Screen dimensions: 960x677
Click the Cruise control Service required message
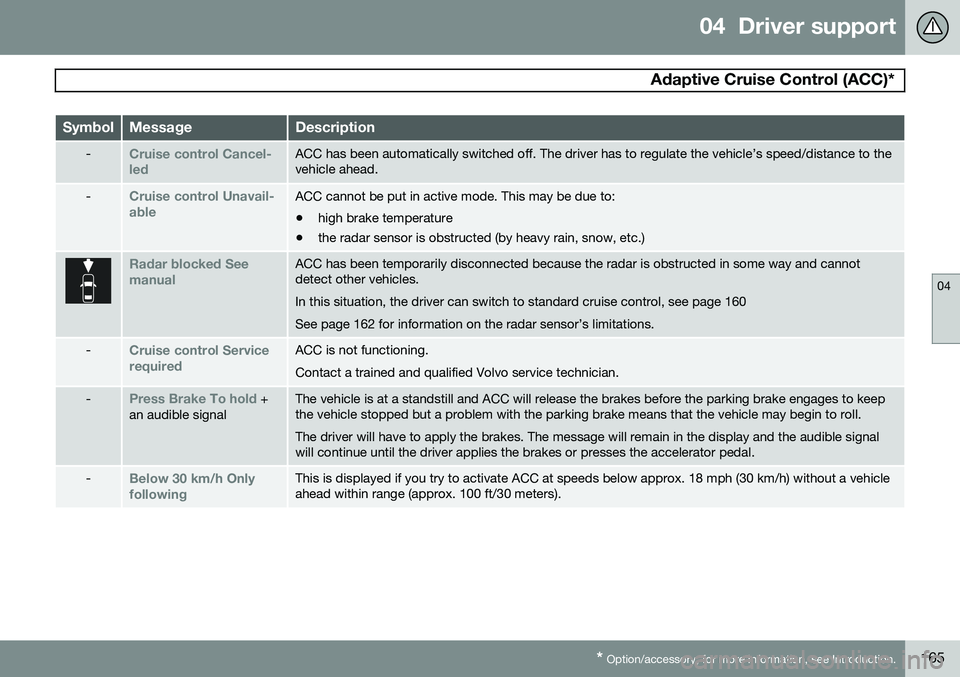point(199,358)
